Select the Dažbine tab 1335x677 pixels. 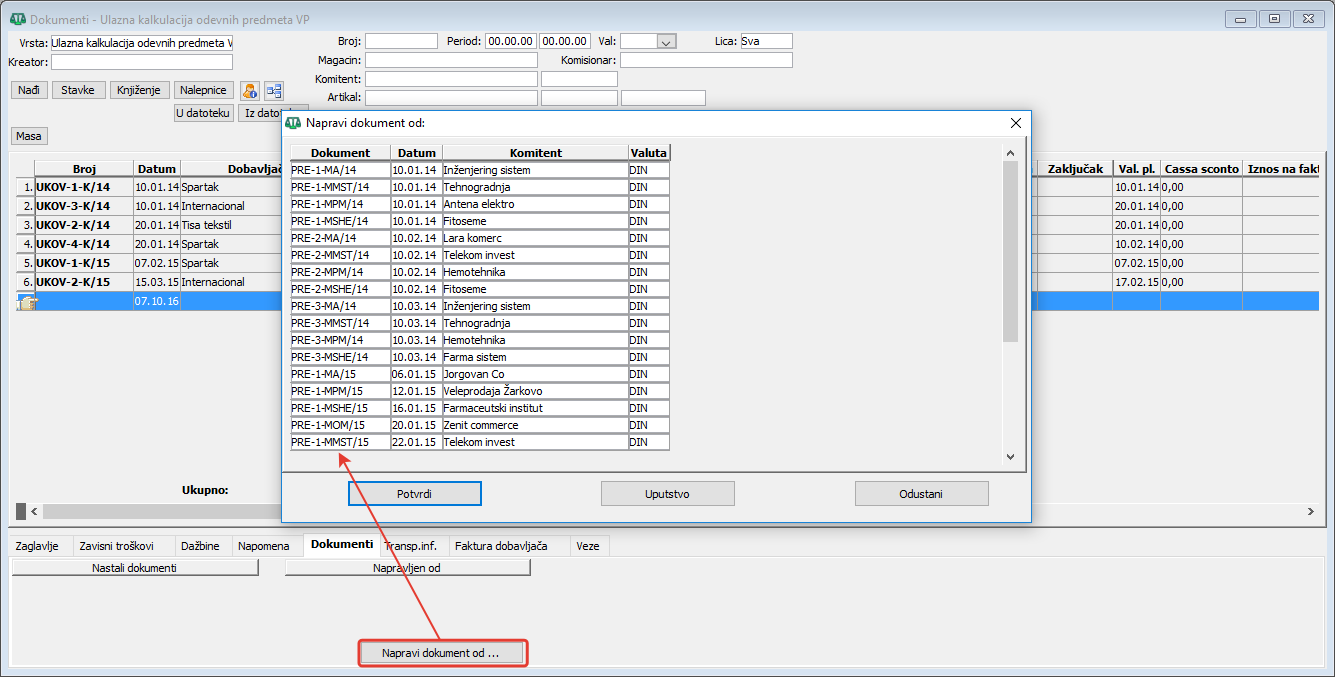pos(199,546)
